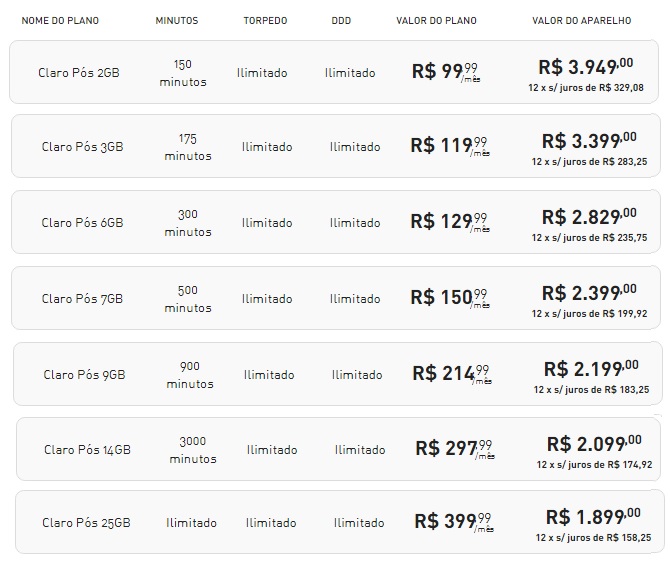The height and width of the screenshot is (570, 670).
Task: Select the 12 x R$ 199,92 installment text
Action: pos(588,313)
